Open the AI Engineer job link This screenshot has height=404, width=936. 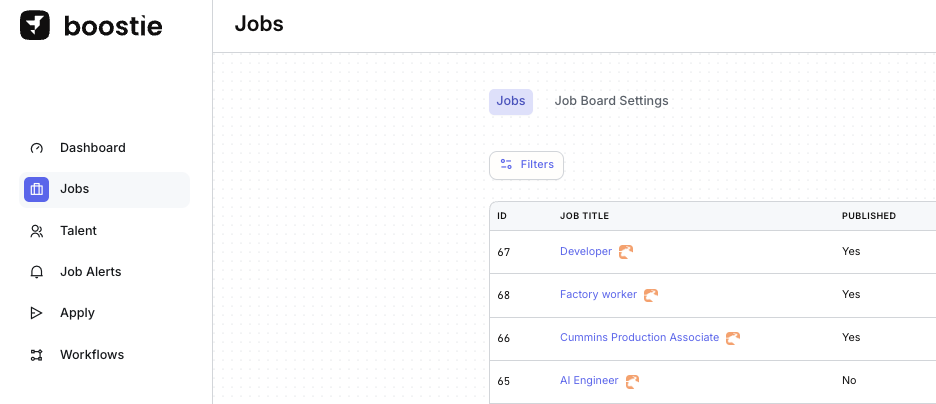[589, 381]
